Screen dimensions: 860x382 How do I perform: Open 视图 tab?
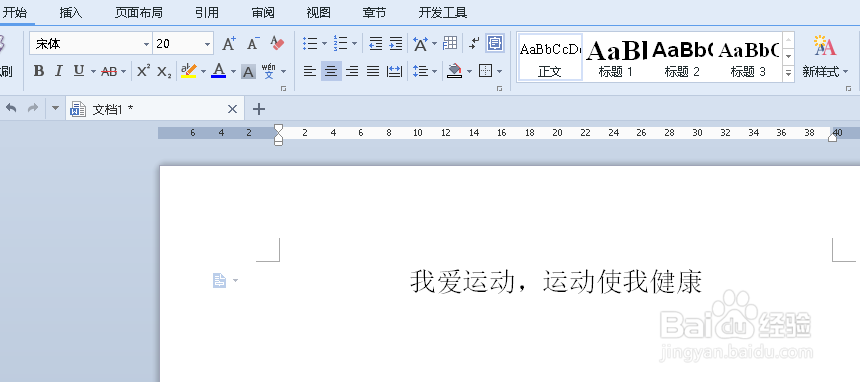click(x=319, y=13)
